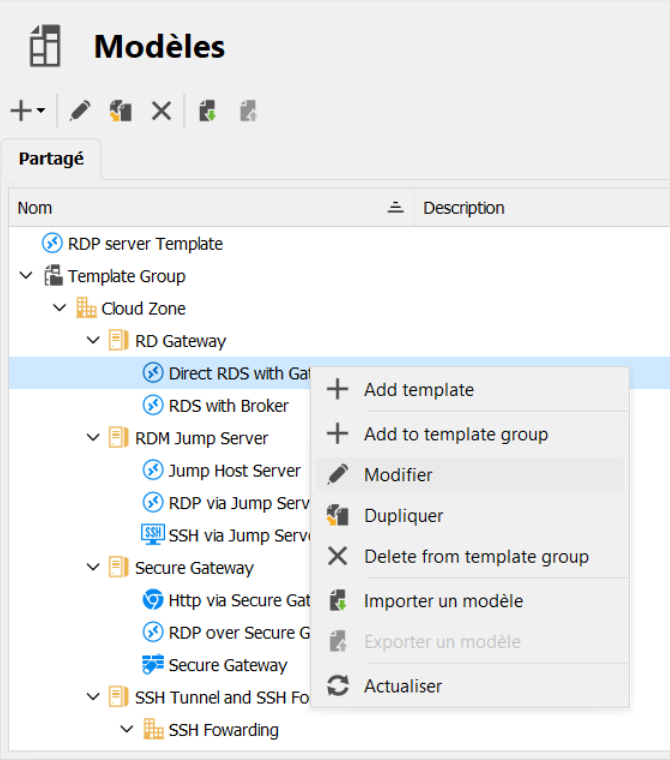Click the duplicate template toolbar icon
670x760 pixels.
[121, 111]
